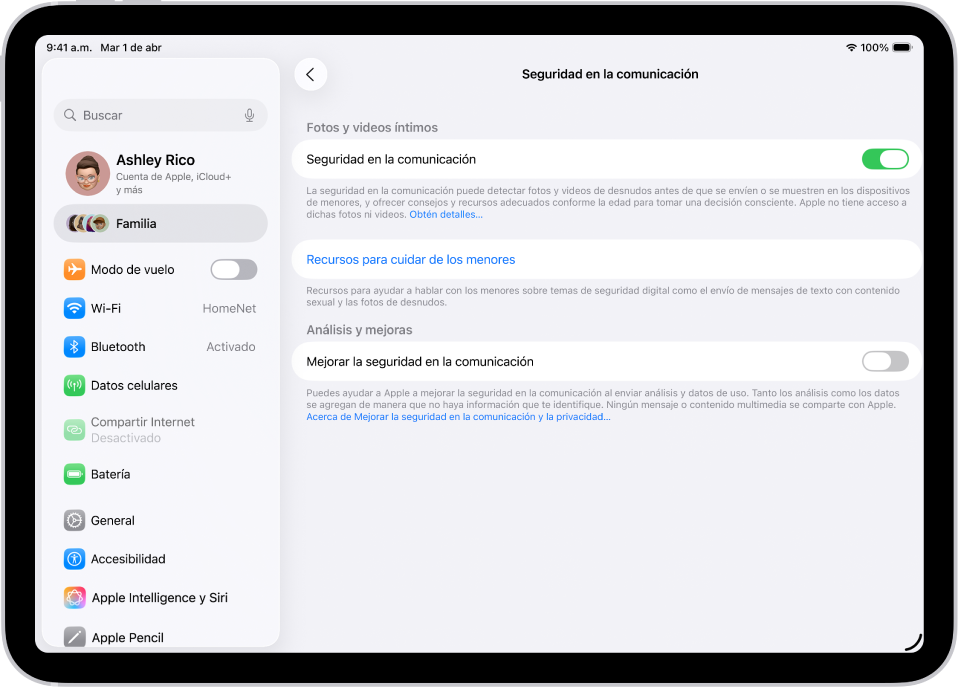Open the Obtén detalles link
Viewport: 958px width, 689px height.
(445, 214)
